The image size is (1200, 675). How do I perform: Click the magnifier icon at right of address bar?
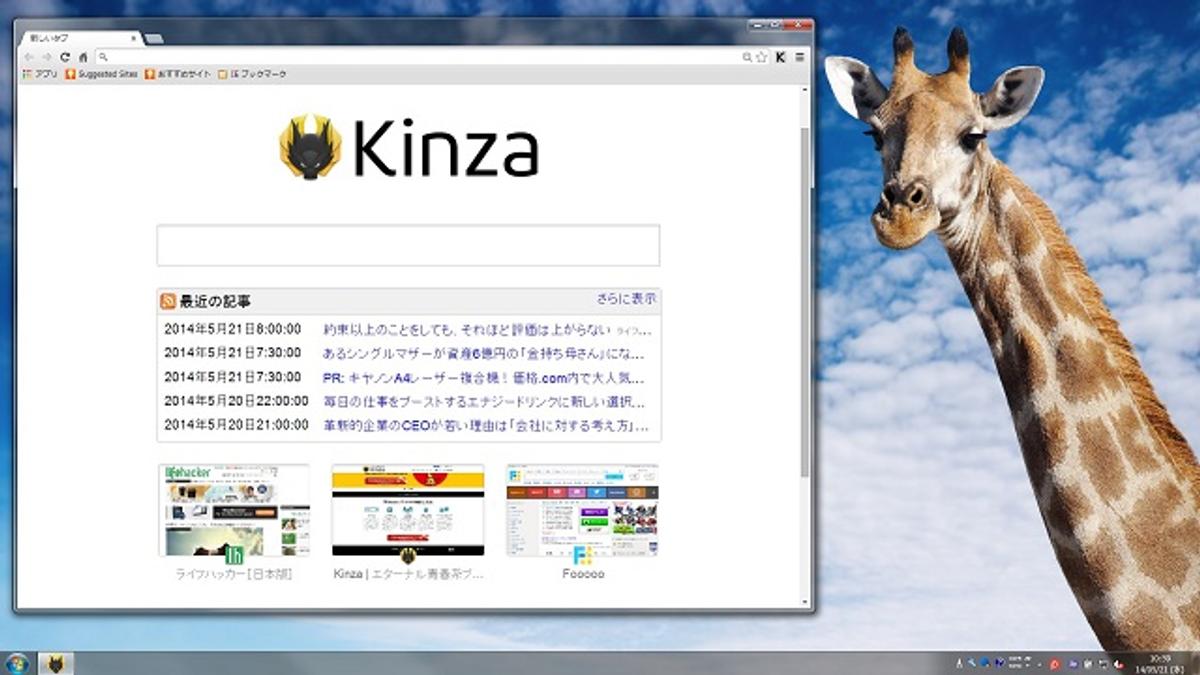click(x=747, y=57)
